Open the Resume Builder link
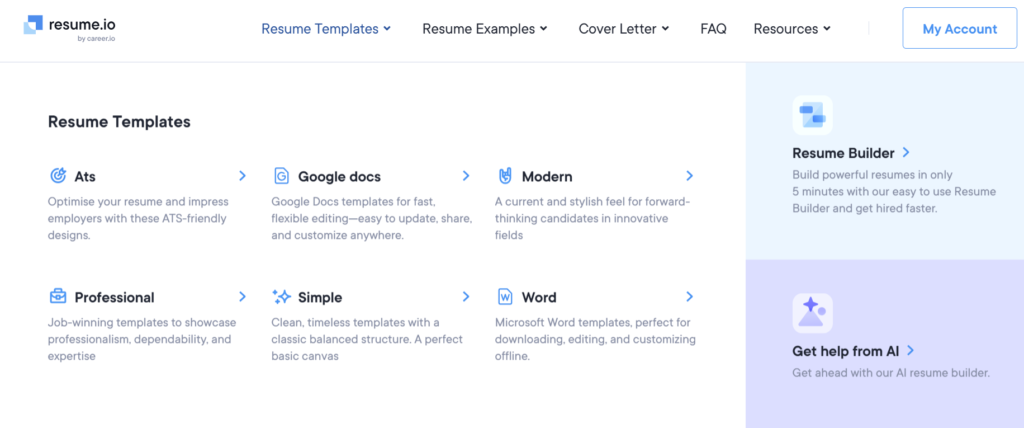Image resolution: width=1024 pixels, height=428 pixels. tap(850, 153)
